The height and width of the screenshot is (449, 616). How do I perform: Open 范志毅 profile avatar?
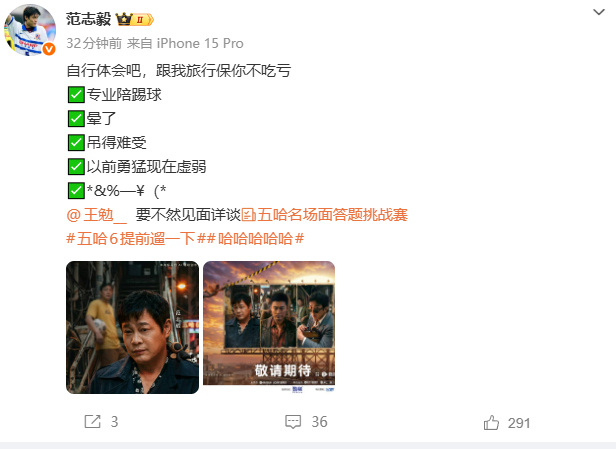pyautogui.click(x=30, y=30)
